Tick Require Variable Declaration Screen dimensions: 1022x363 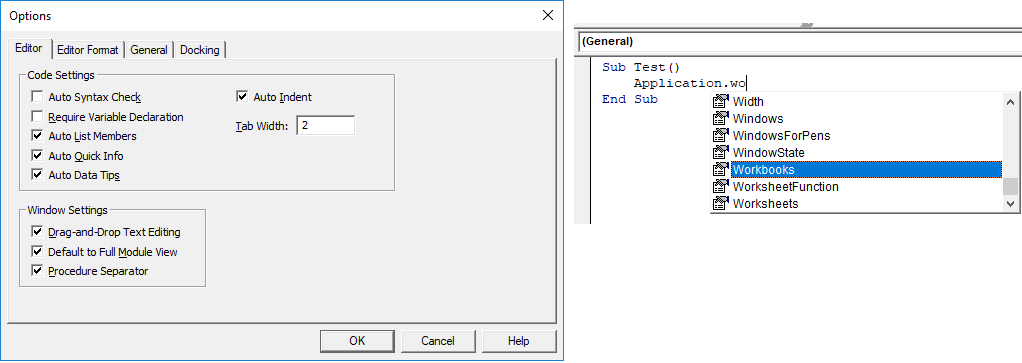[x=36, y=117]
